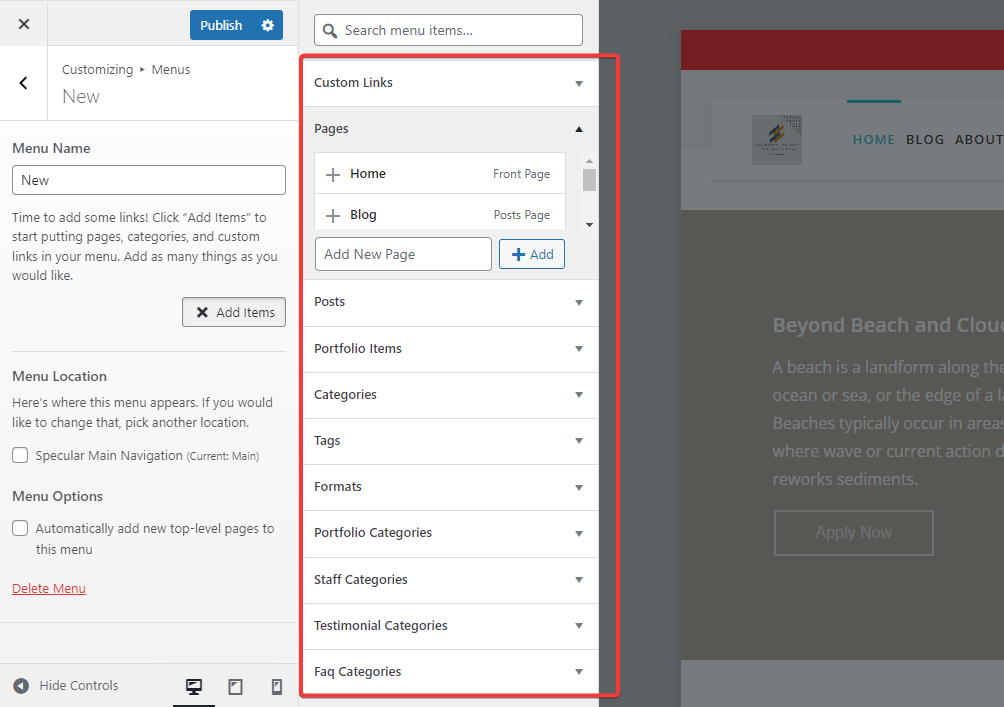Click the Delete Menu link

[x=49, y=589]
